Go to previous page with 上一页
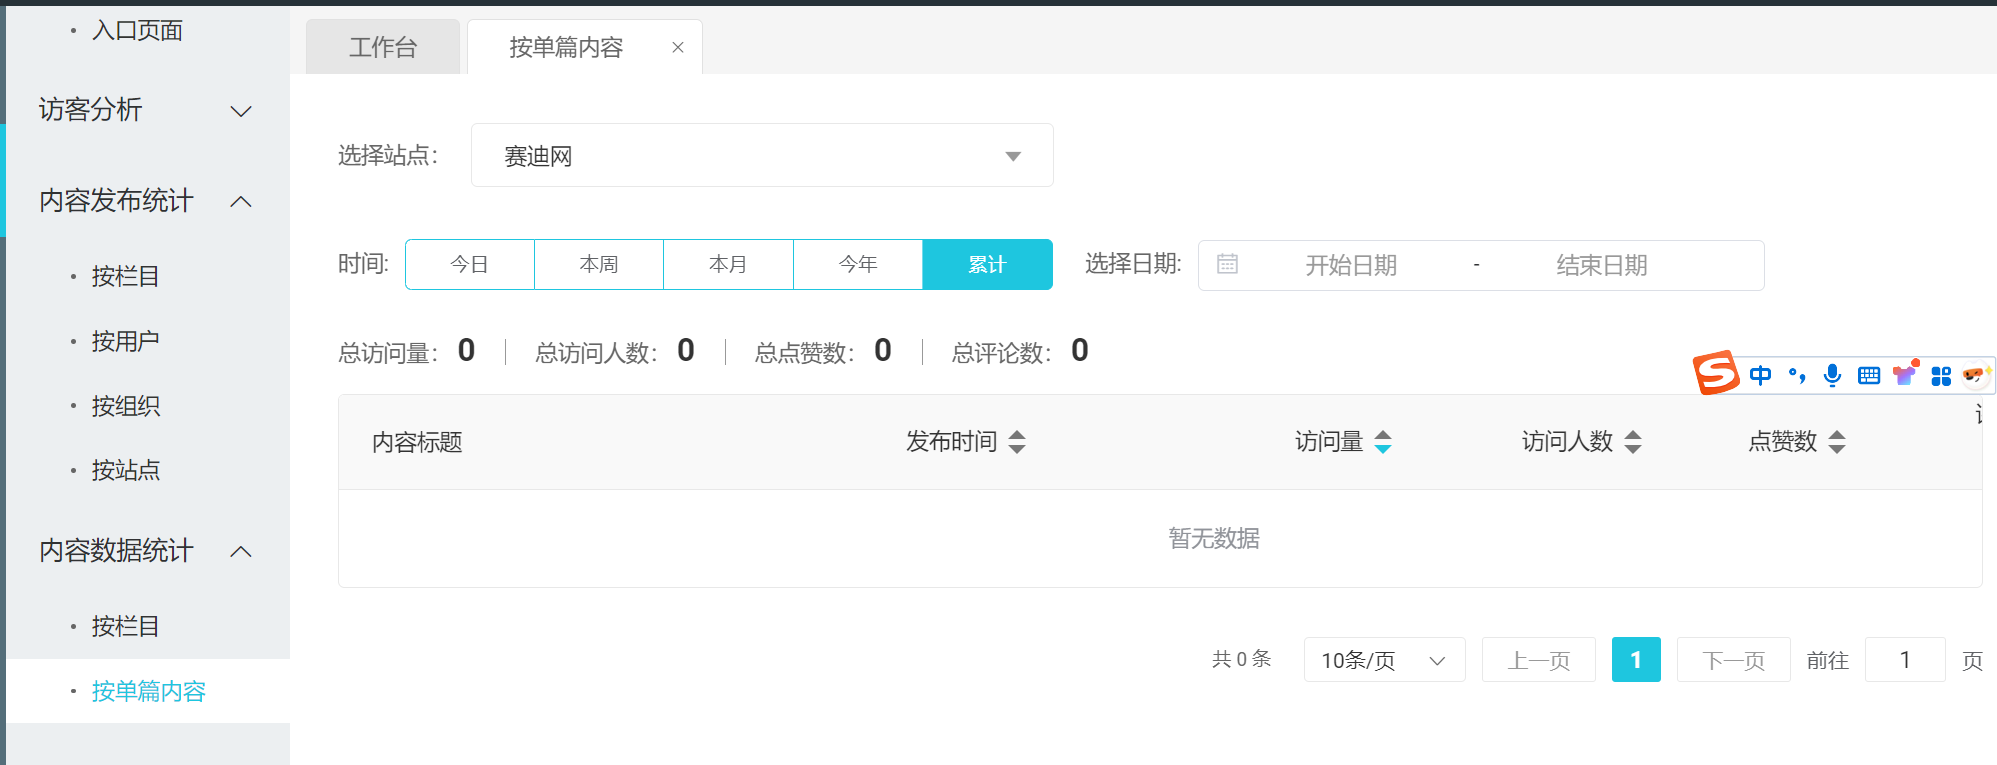Screen dimensions: 1997x765 (x=1539, y=660)
